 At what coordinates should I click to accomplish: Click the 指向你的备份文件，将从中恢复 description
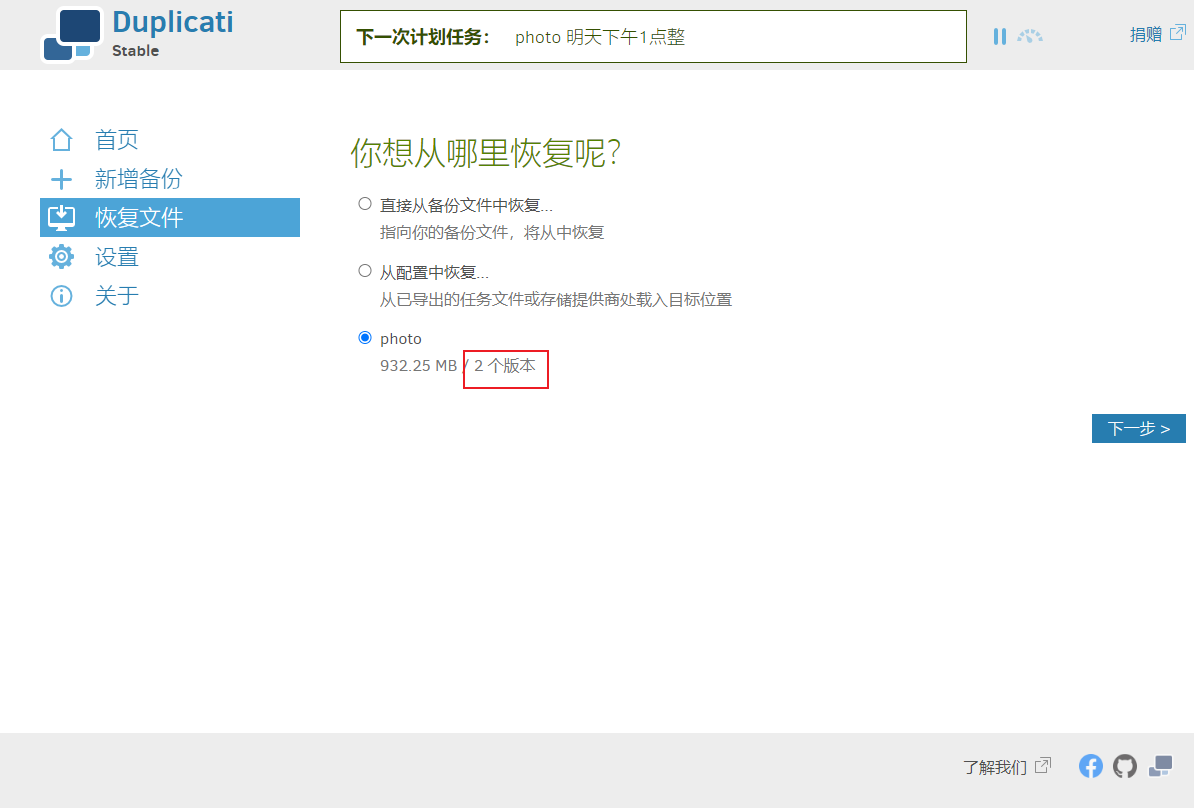(x=492, y=232)
